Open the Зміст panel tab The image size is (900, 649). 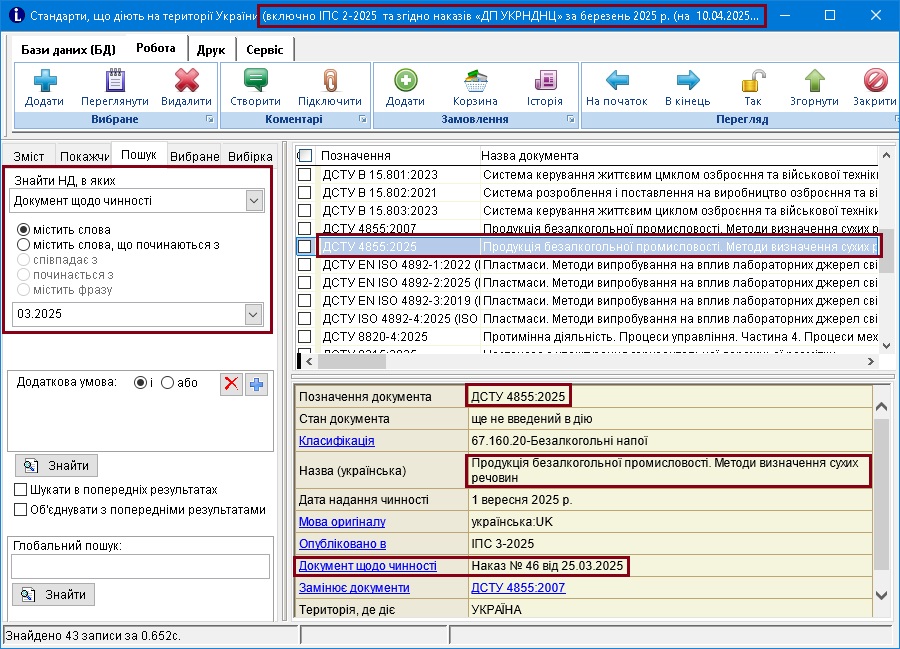[x=29, y=157]
